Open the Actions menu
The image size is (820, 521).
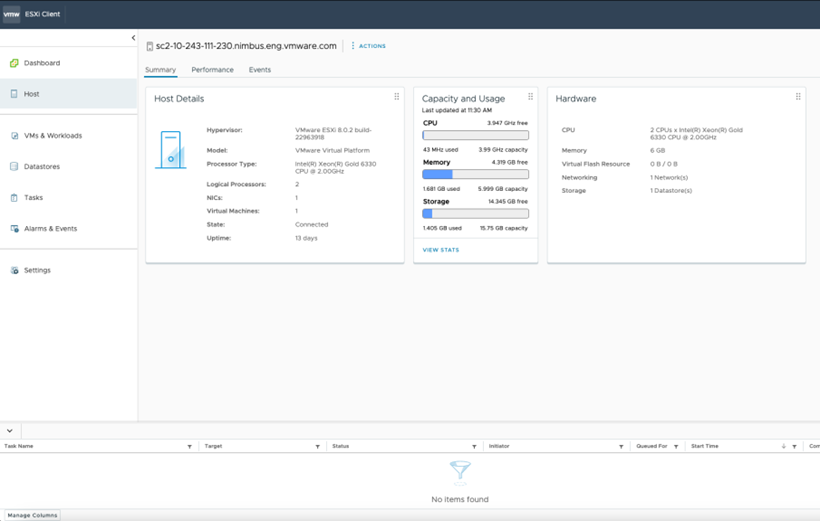369,46
